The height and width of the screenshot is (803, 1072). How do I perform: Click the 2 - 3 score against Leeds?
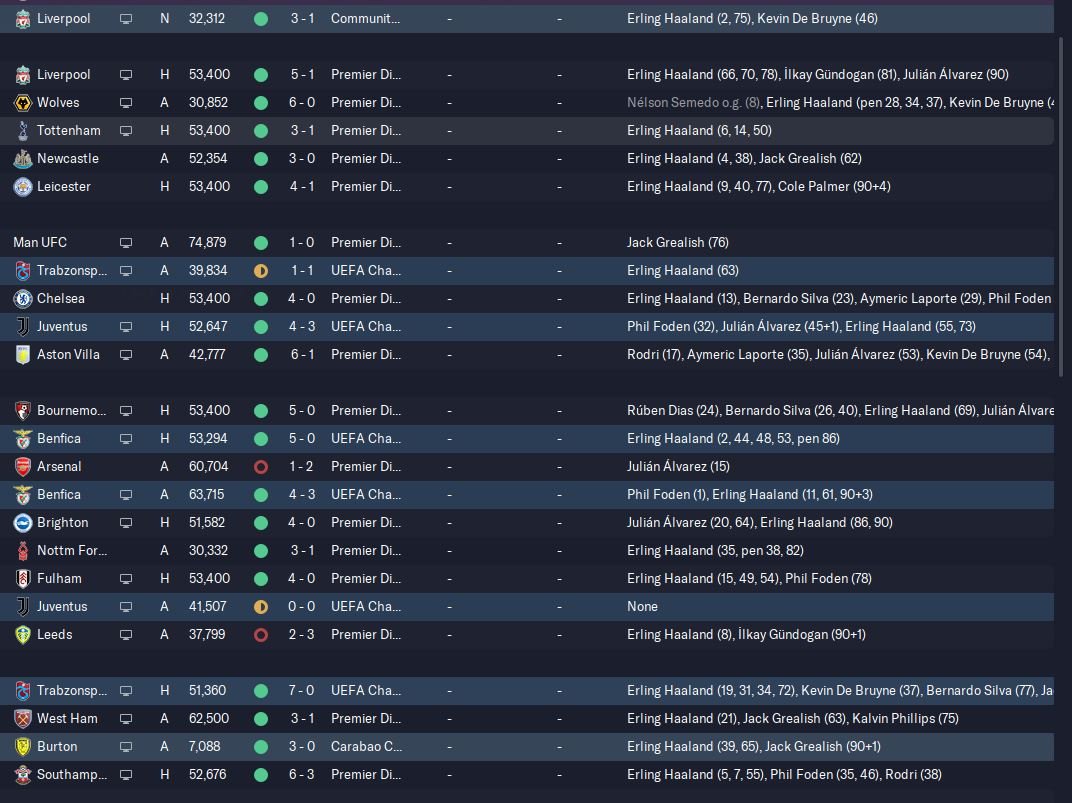[x=302, y=635]
